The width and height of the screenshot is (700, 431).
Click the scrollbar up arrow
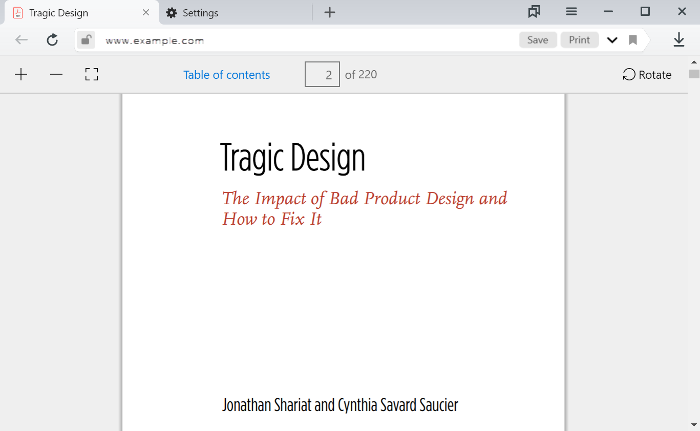tap(694, 63)
